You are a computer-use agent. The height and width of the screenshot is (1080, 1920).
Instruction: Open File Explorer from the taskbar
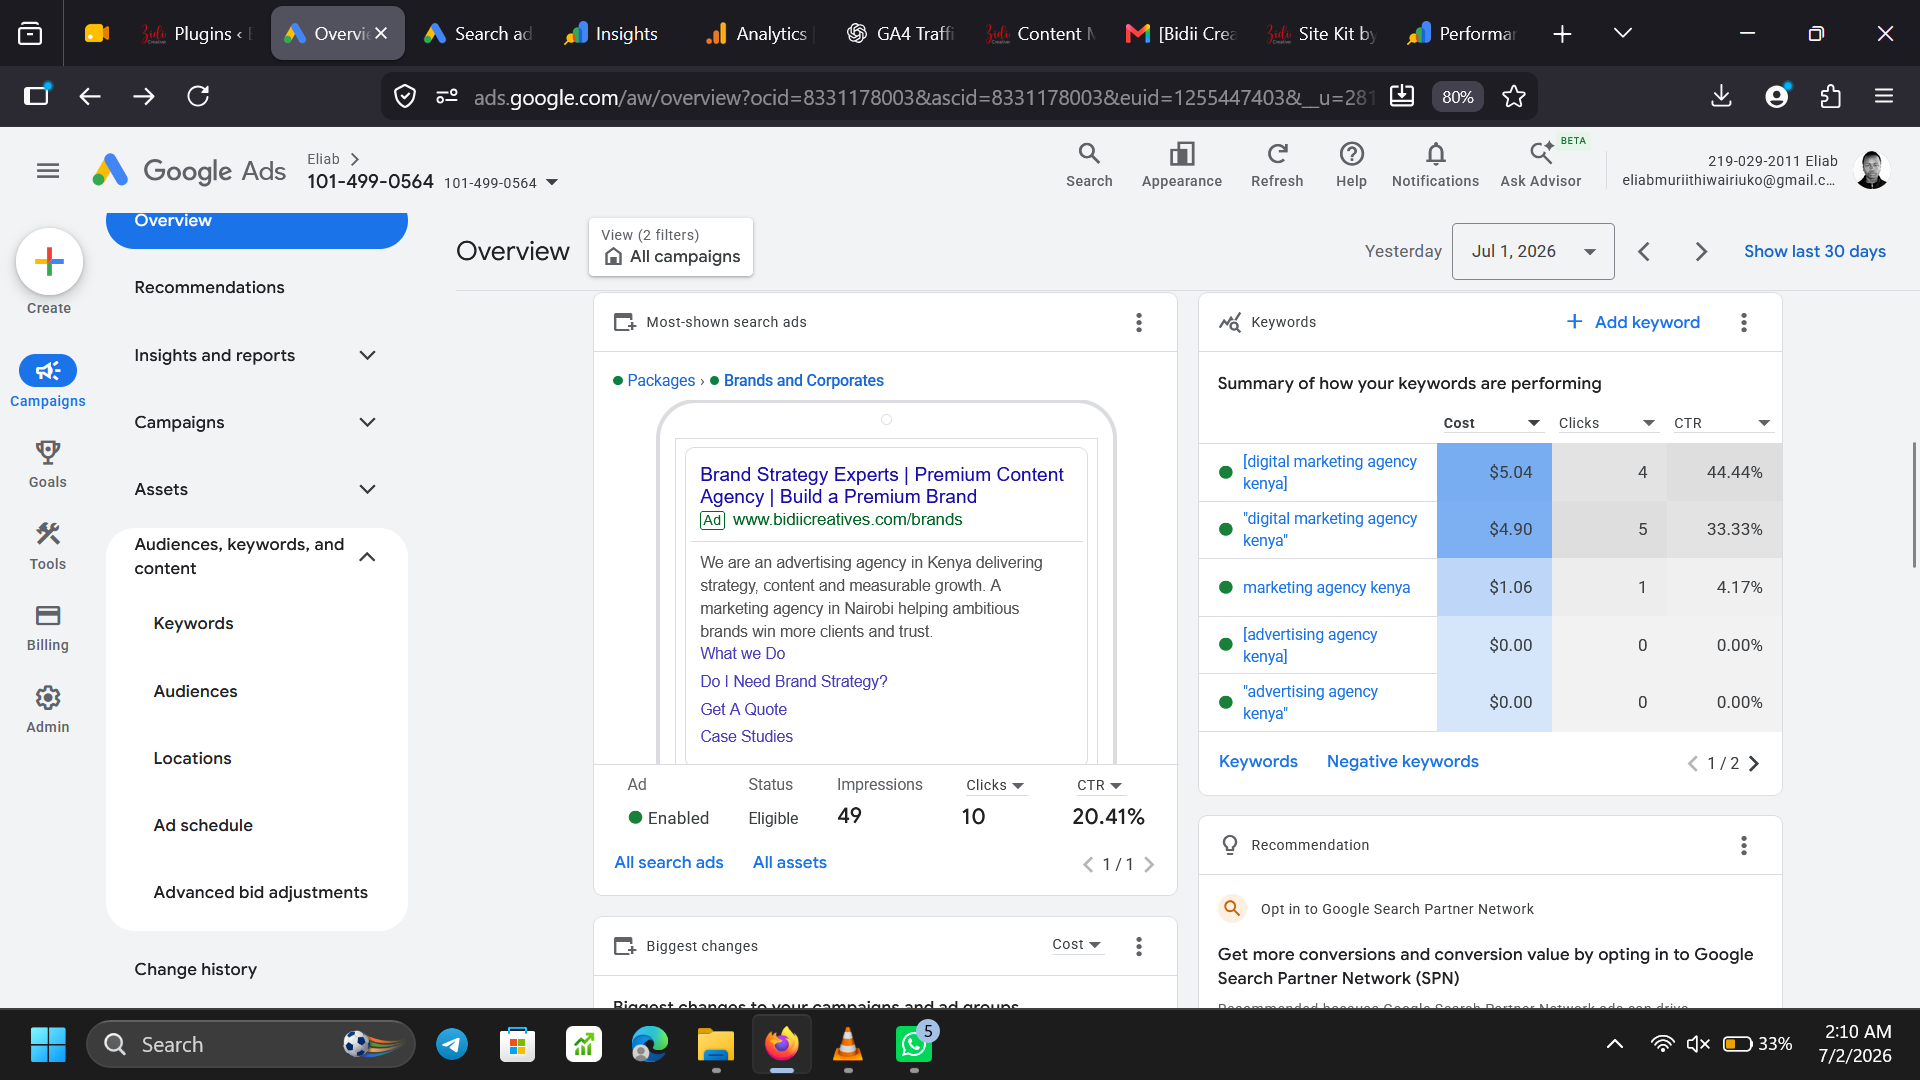[716, 1044]
